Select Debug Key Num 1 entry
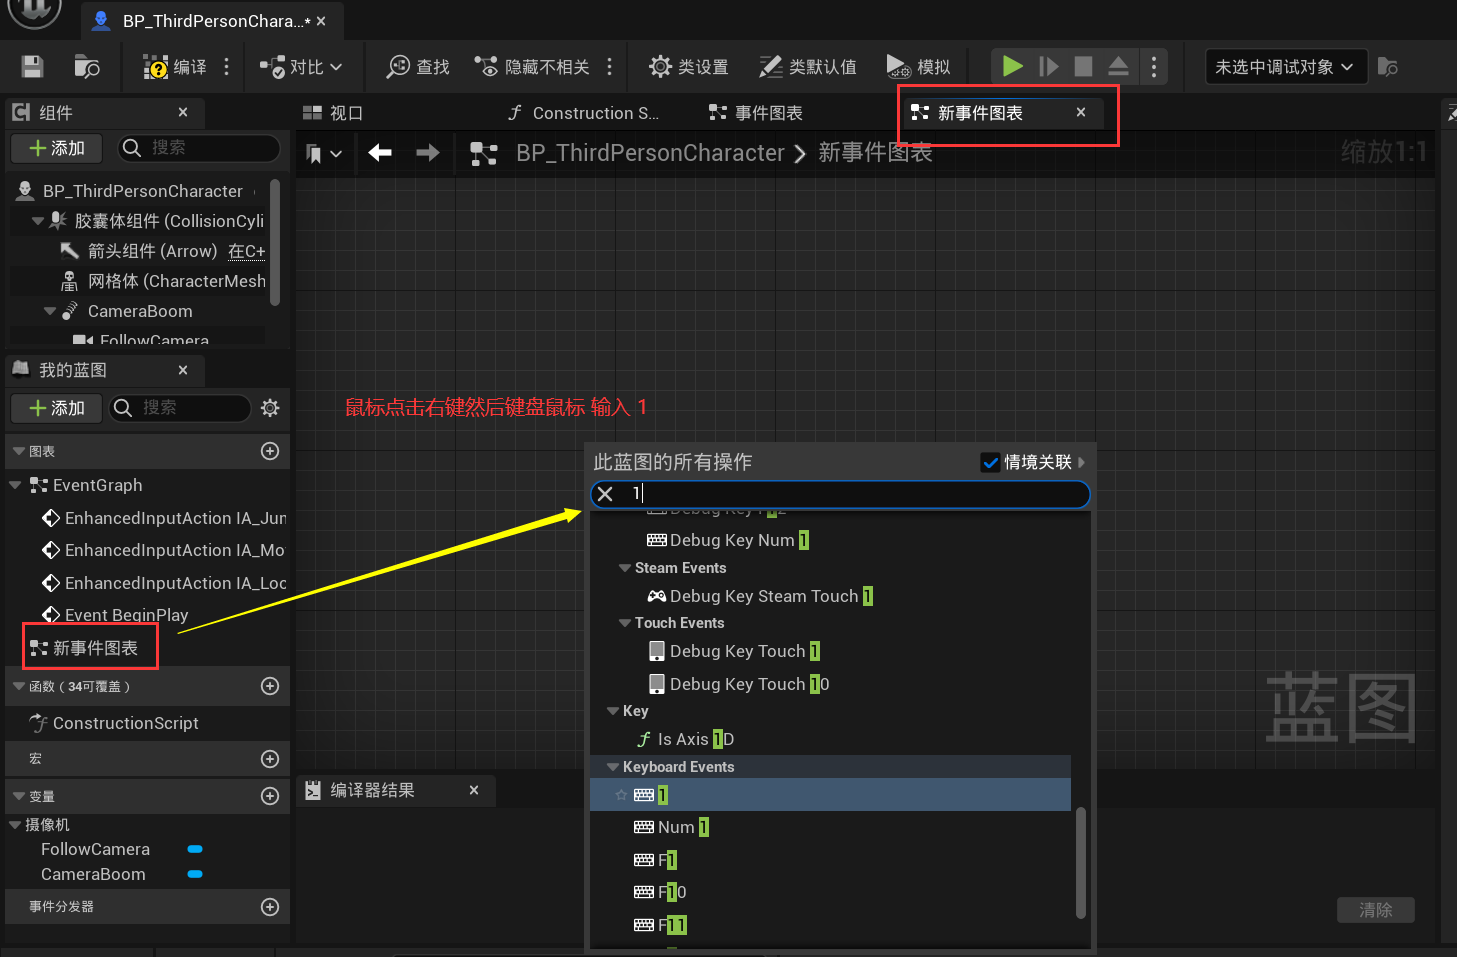 point(728,540)
